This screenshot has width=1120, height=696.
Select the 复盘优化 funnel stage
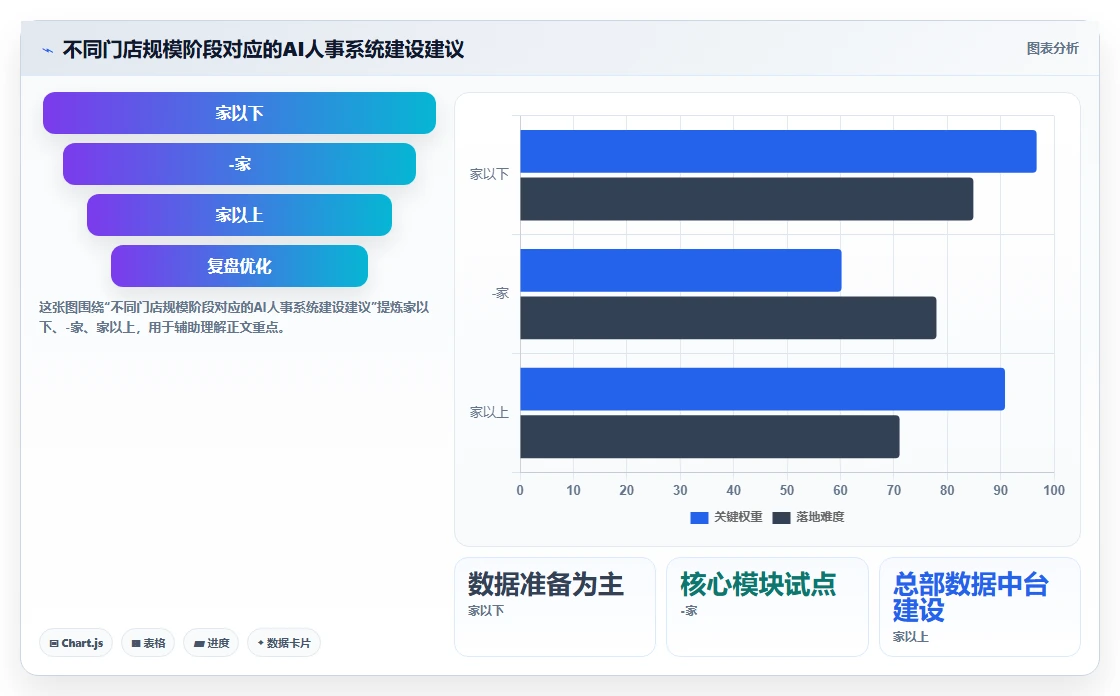coord(239,266)
